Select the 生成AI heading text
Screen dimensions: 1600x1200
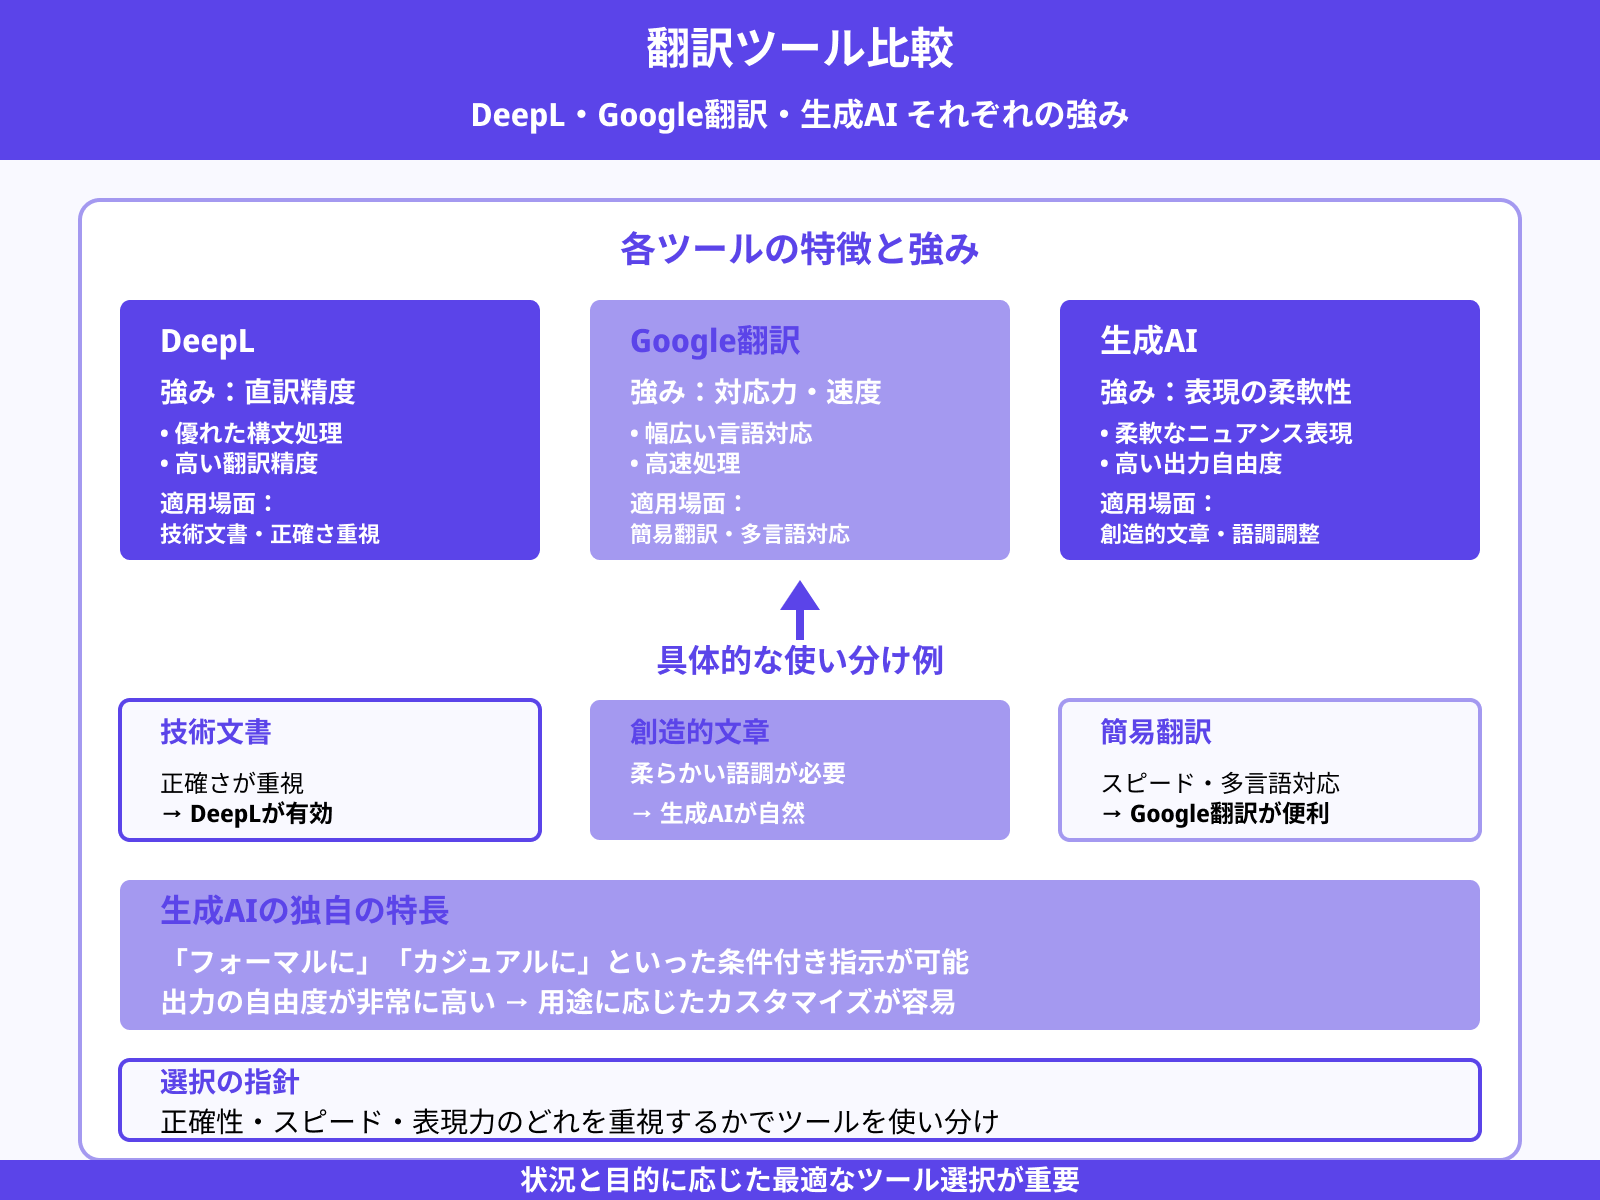pyautogui.click(x=1146, y=341)
